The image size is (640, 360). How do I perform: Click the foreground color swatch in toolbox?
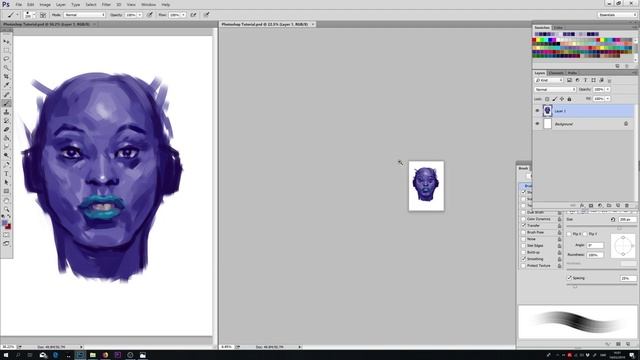pos(4,223)
